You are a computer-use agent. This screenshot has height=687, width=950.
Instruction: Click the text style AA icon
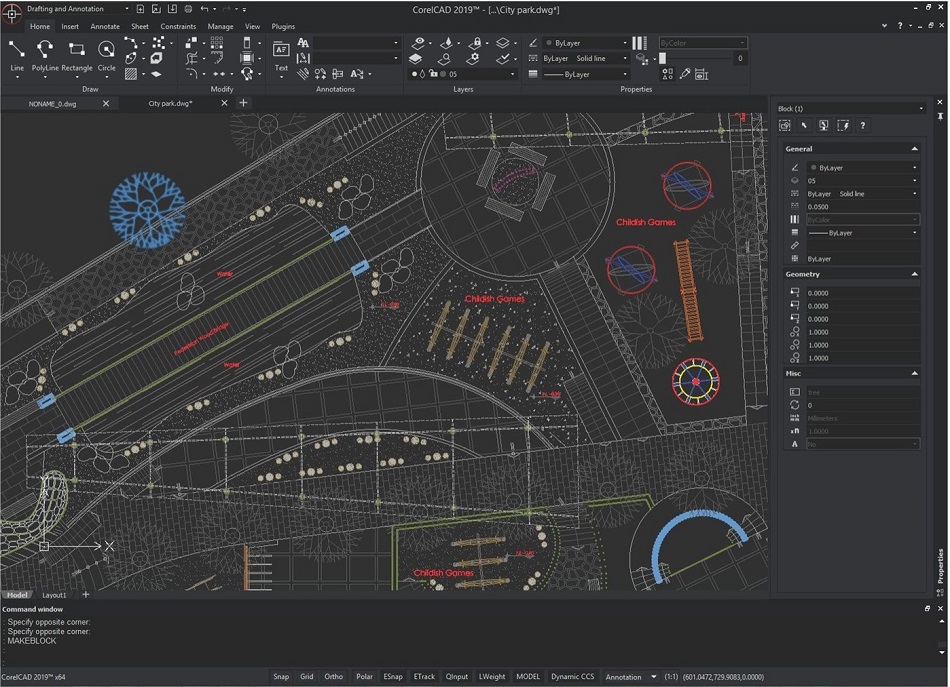(303, 43)
